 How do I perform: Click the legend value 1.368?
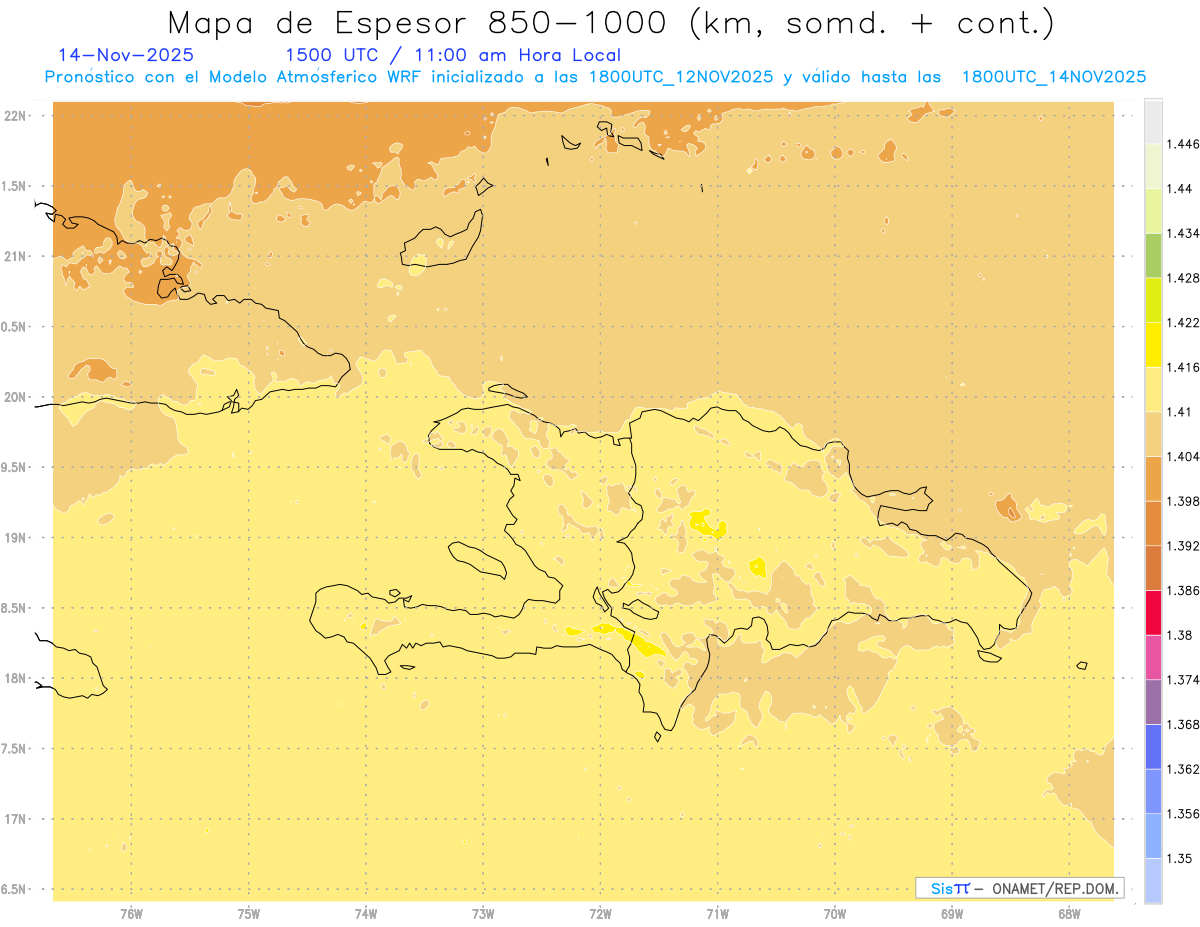tap(1183, 724)
